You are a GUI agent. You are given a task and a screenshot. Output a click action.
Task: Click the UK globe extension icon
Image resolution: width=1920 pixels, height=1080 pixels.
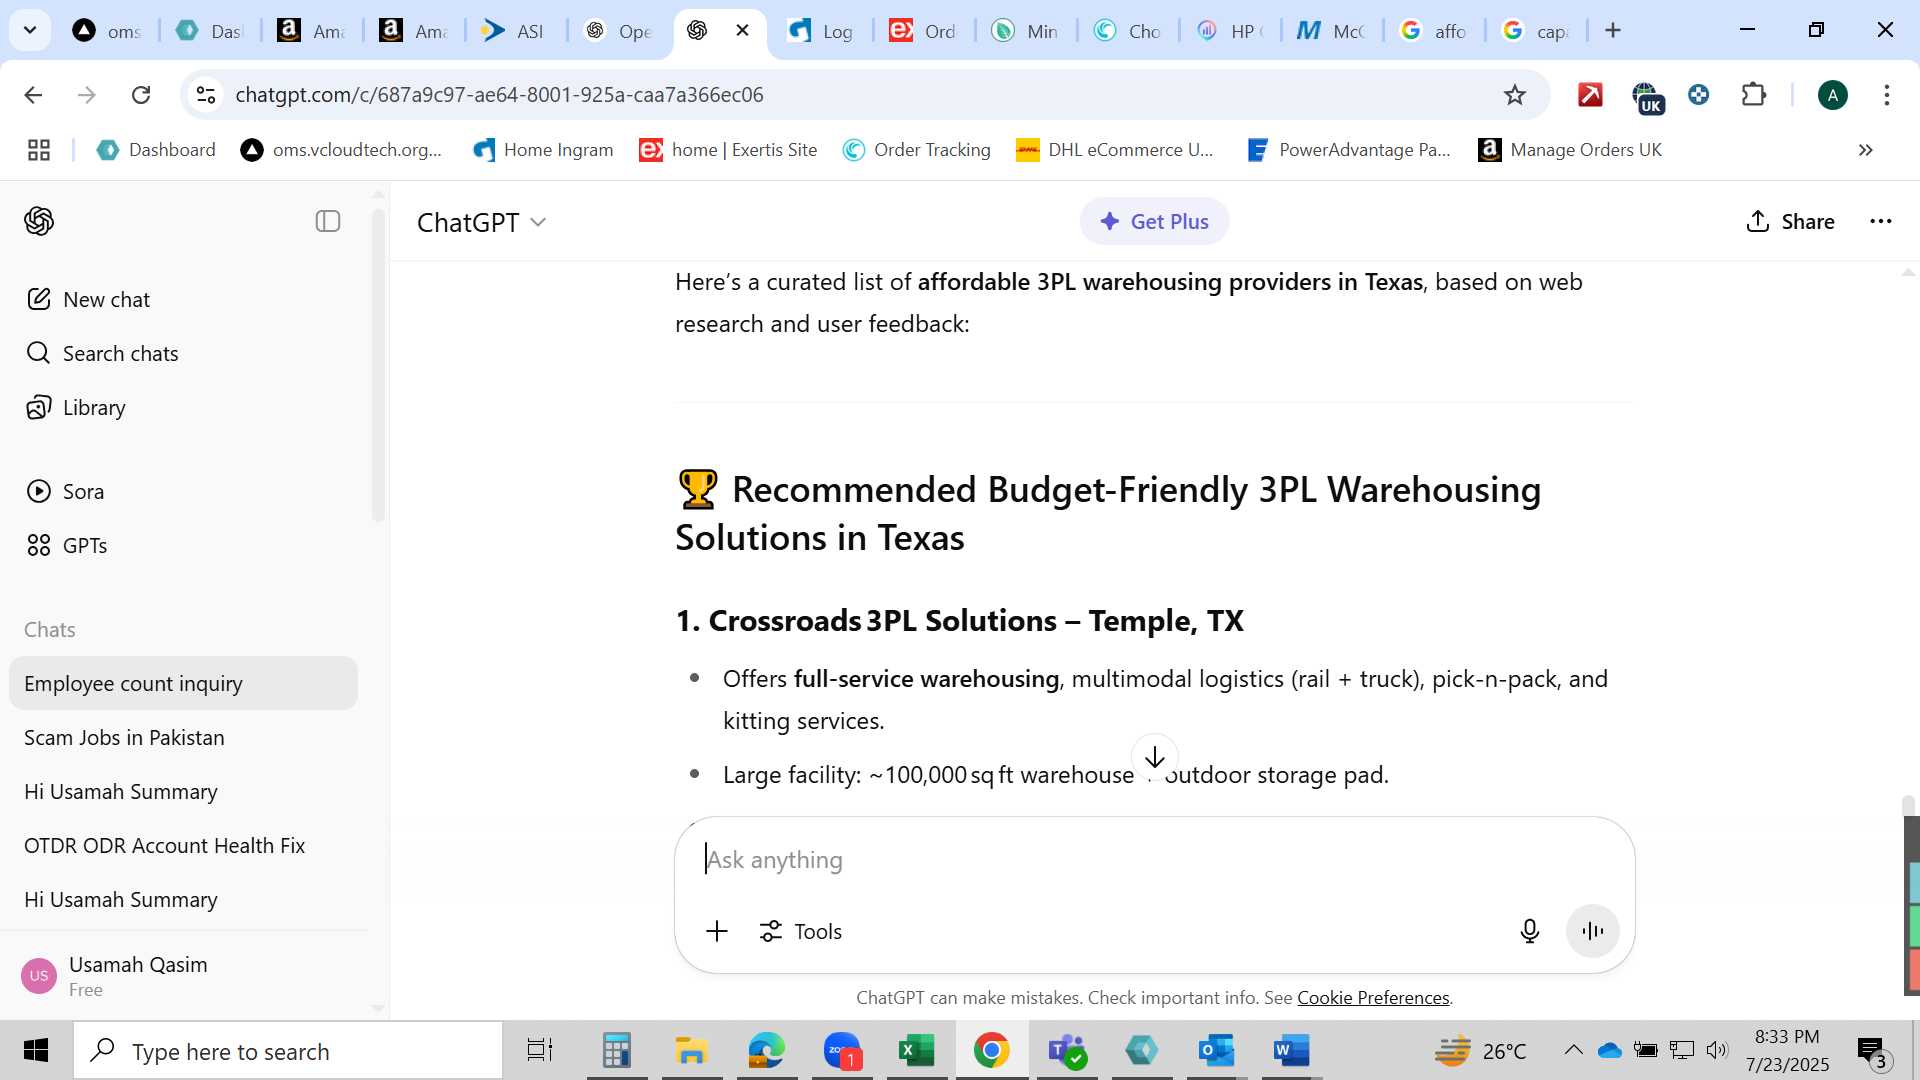pyautogui.click(x=1646, y=97)
